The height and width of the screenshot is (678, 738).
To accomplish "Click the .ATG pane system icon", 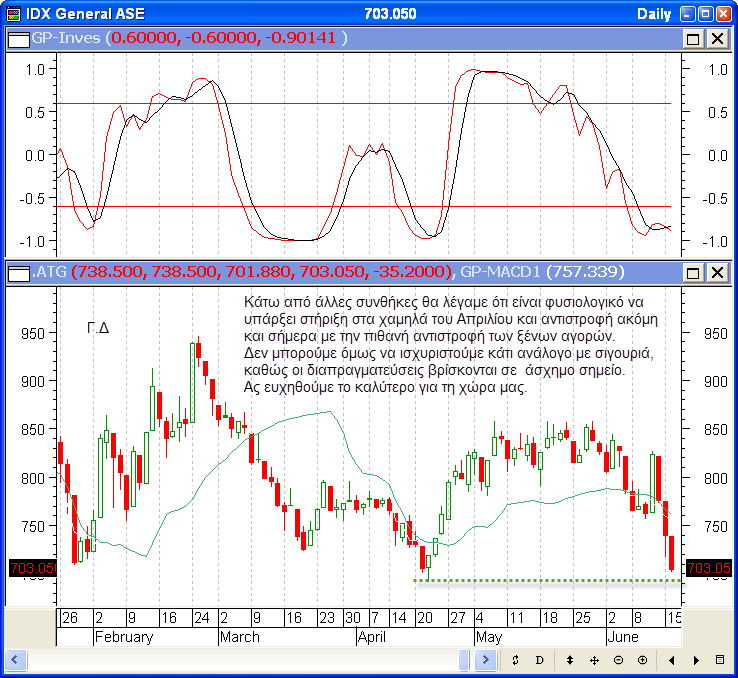I will click(x=19, y=273).
